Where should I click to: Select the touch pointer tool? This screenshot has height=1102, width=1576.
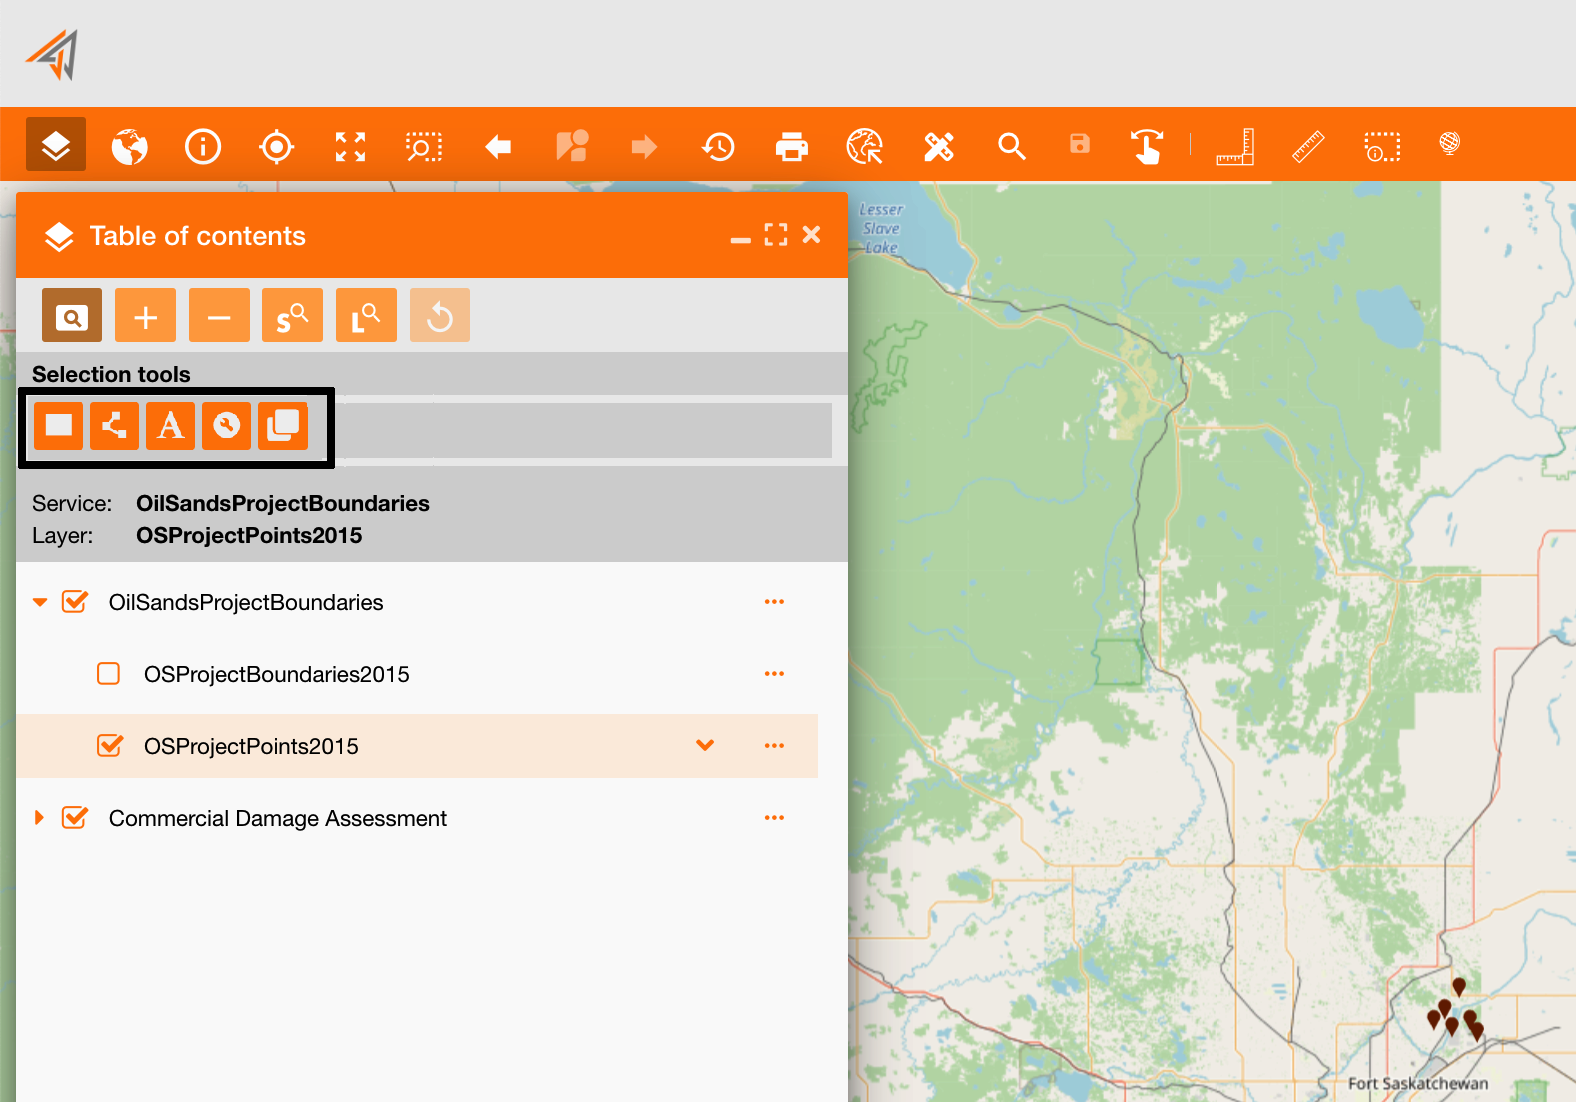(x=1147, y=146)
